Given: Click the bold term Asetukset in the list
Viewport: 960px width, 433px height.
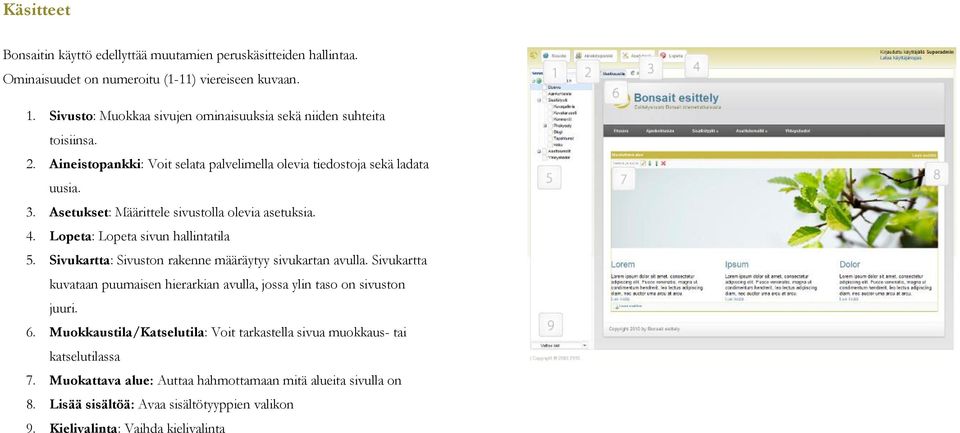Looking at the screenshot, I should (x=80, y=213).
